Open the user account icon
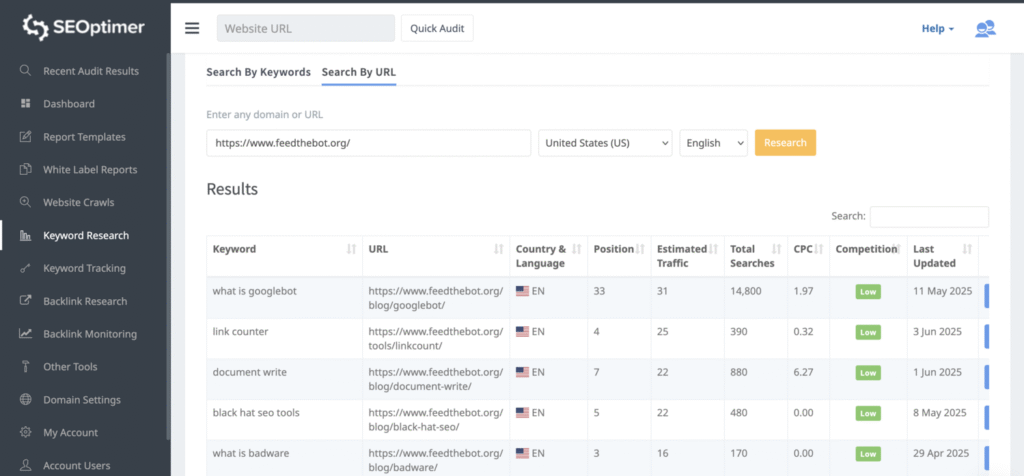Viewport: 1024px width, 476px height. (x=985, y=29)
